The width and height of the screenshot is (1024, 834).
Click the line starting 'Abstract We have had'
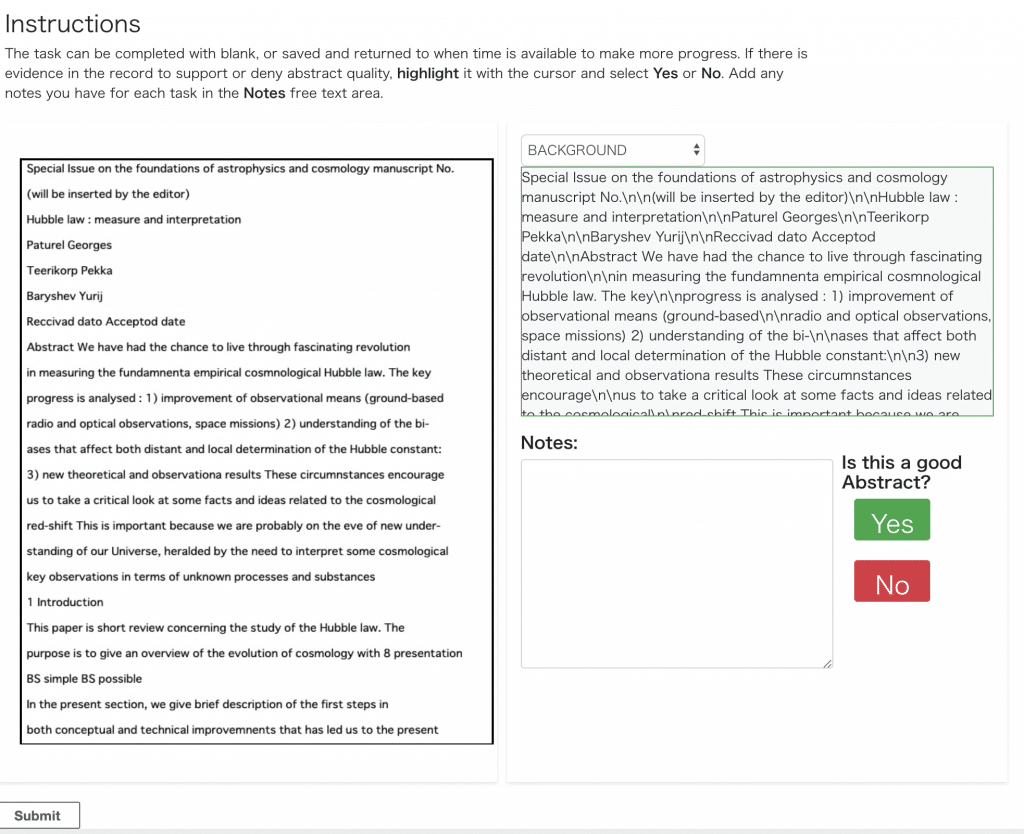click(218, 347)
